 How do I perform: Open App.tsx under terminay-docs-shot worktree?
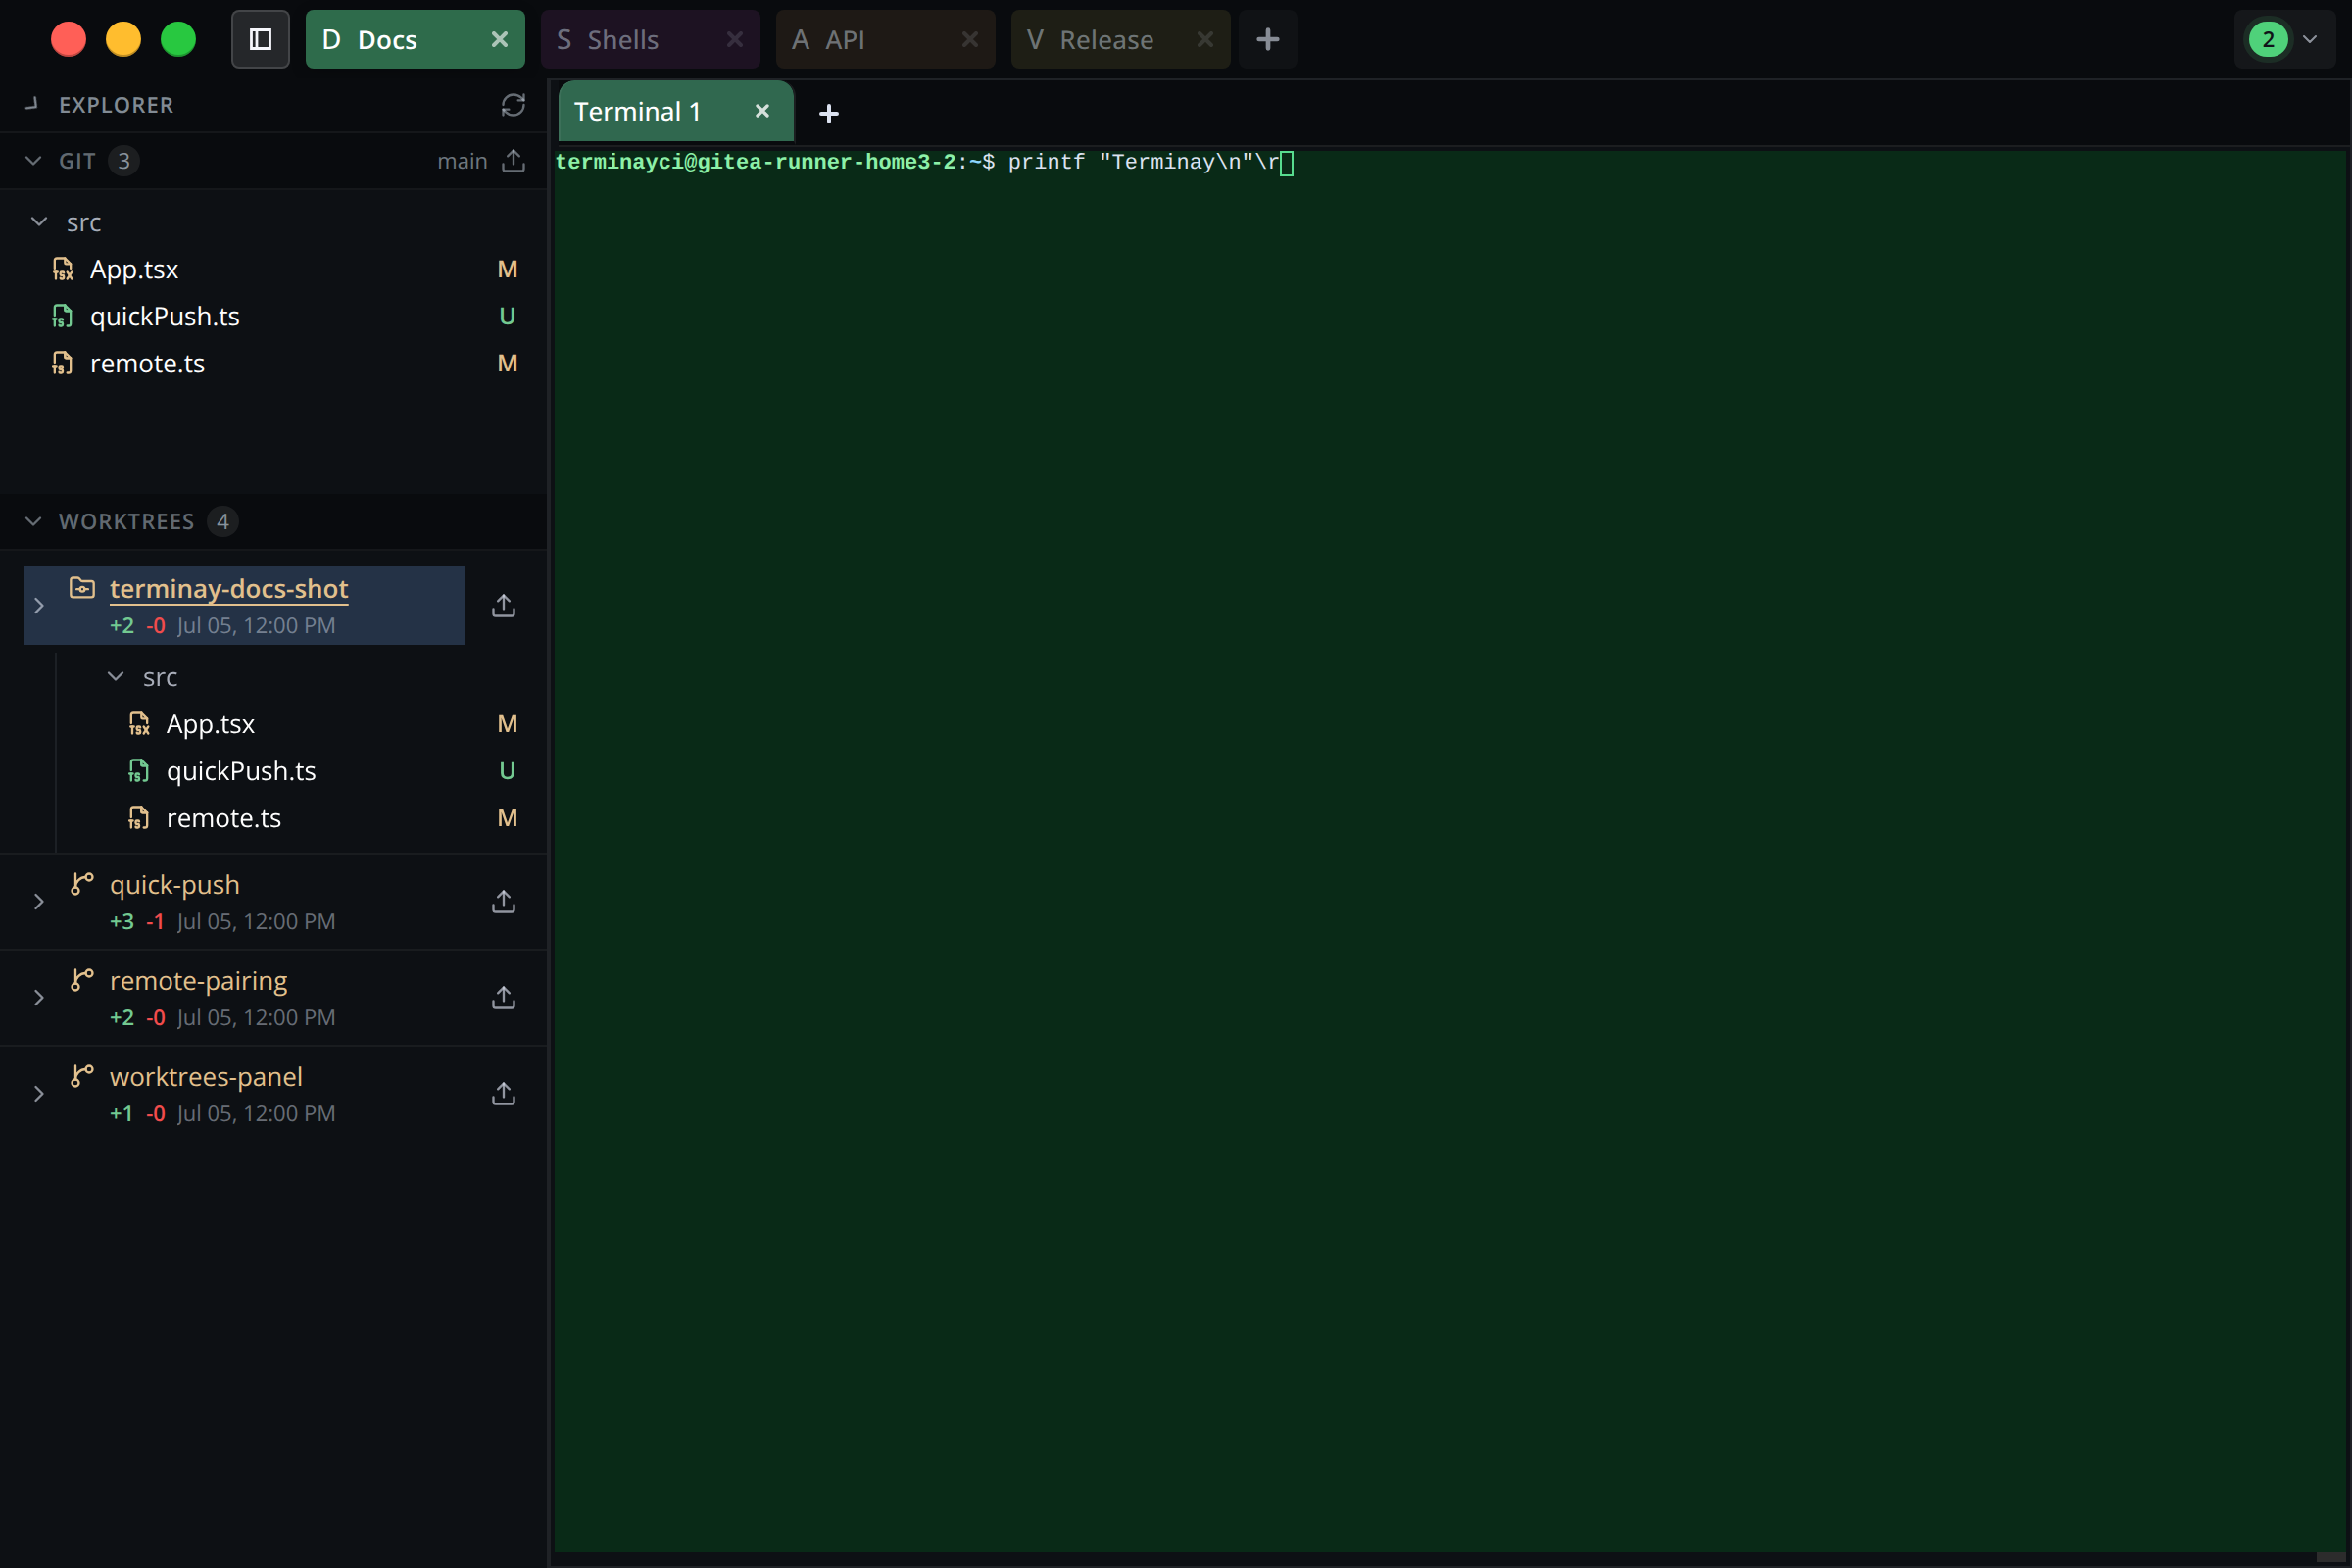(210, 724)
